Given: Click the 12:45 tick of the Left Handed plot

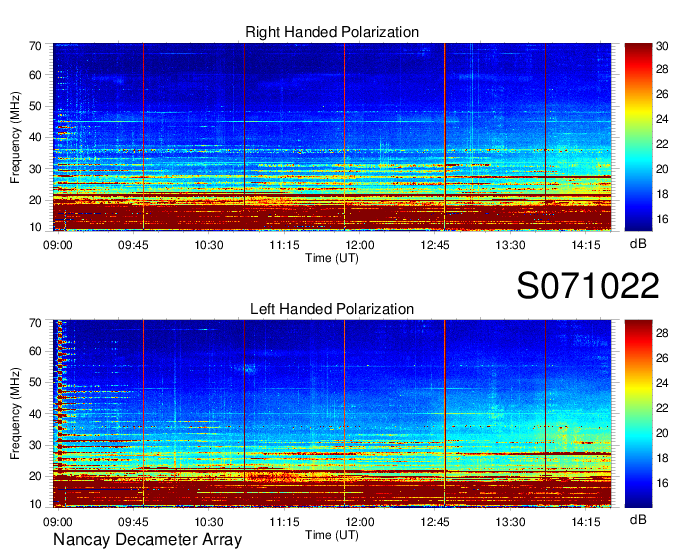Looking at the screenshot, I should coord(435,522).
